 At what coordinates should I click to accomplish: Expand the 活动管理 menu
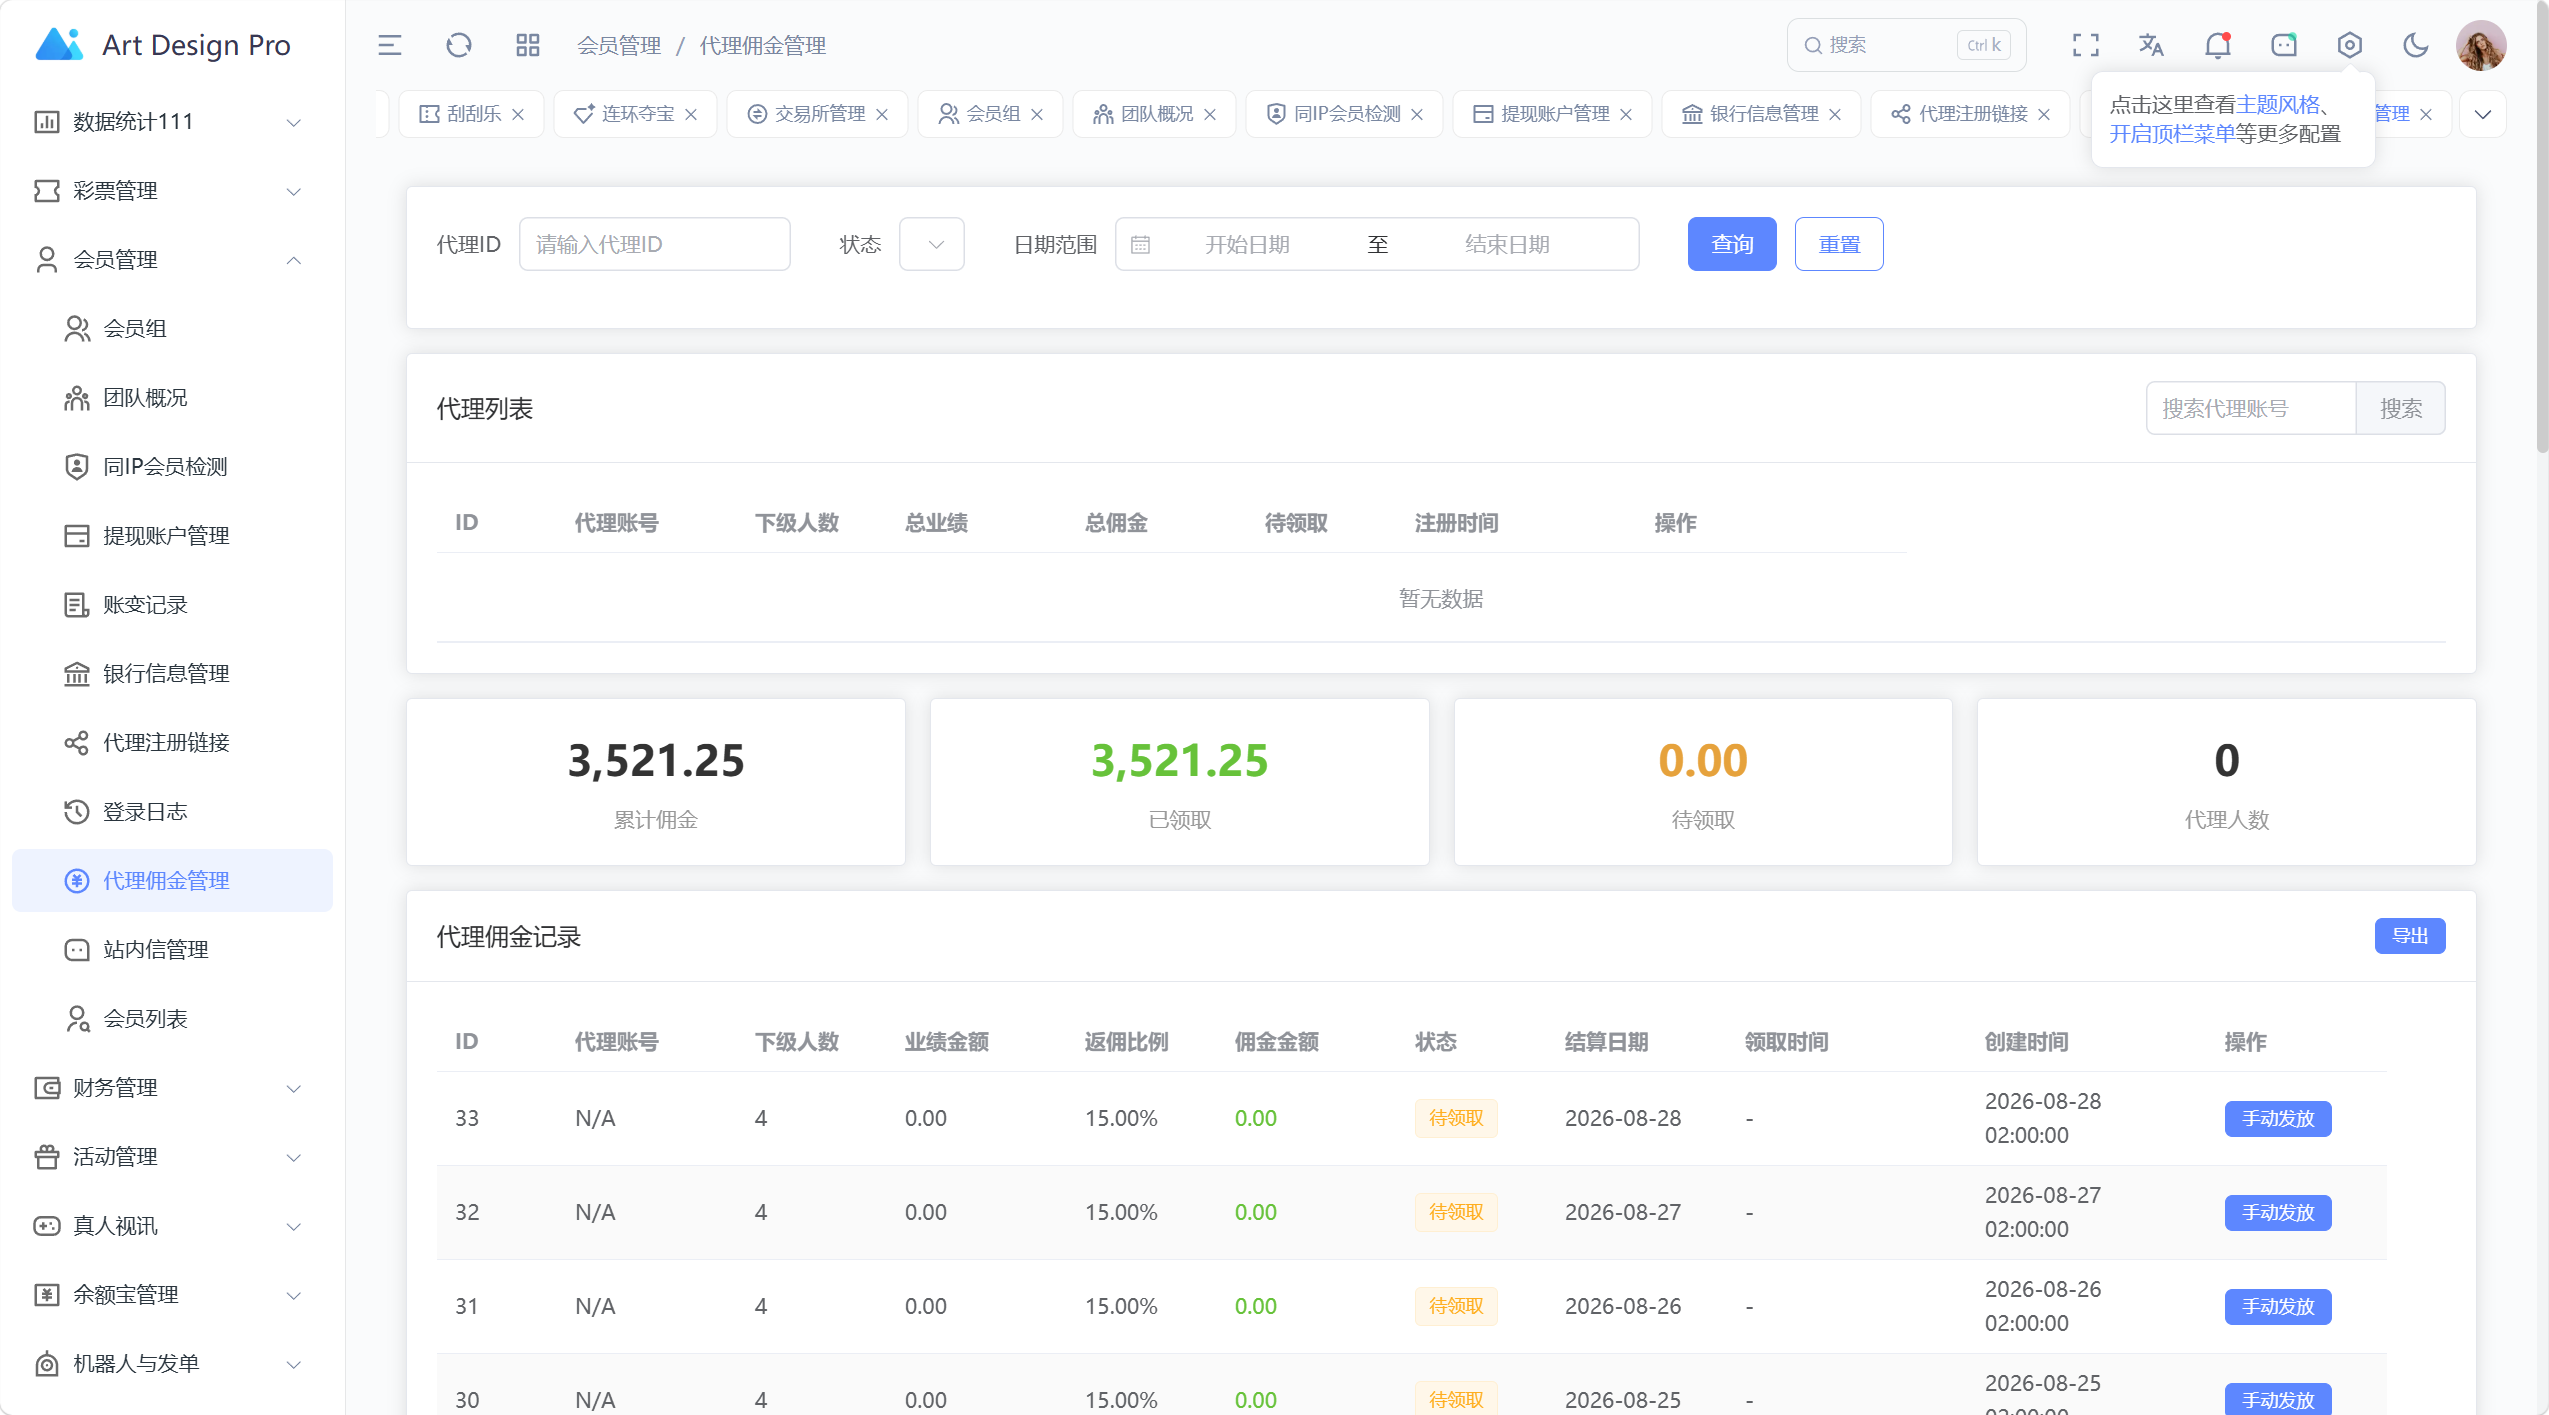172,1156
